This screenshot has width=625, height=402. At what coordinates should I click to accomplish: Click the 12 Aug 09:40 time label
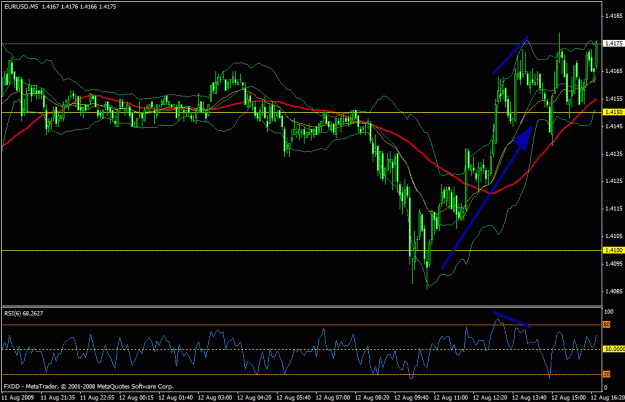click(x=411, y=398)
